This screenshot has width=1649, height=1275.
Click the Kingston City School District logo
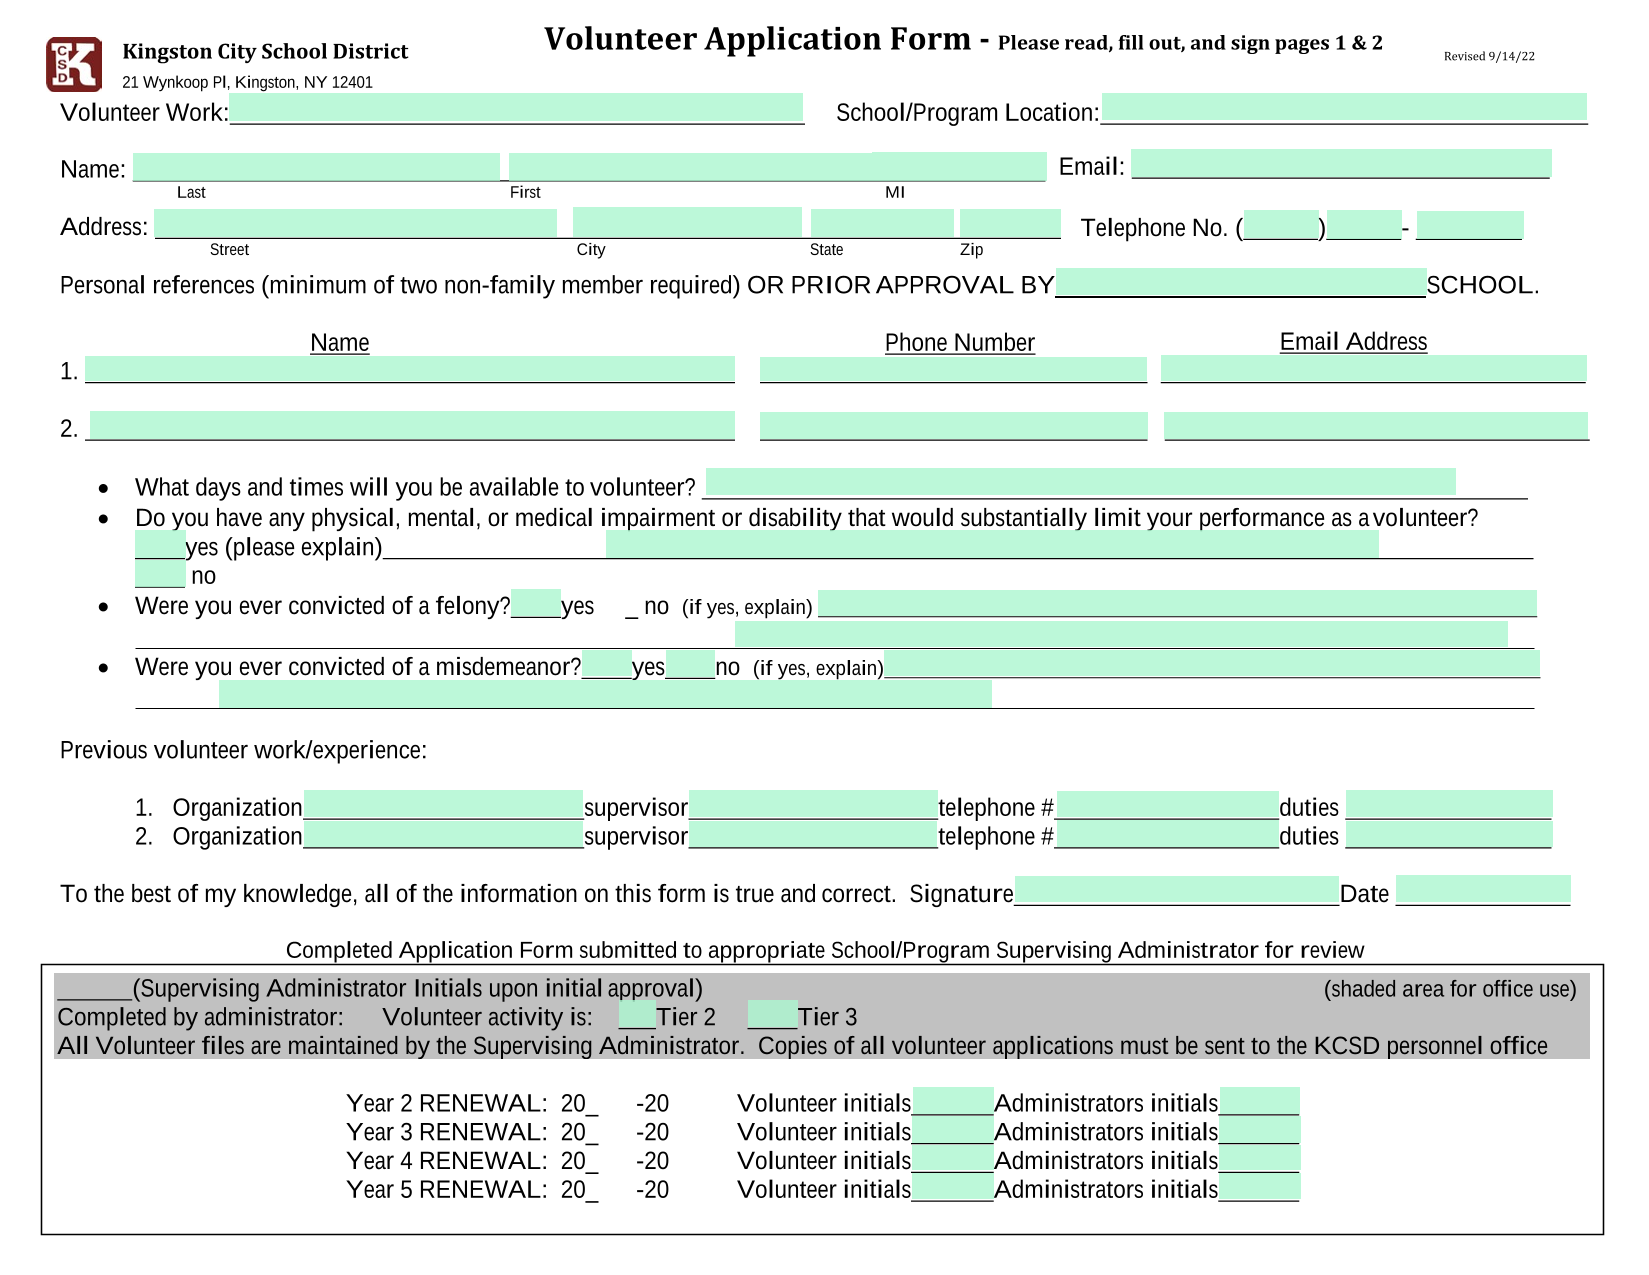(x=74, y=64)
